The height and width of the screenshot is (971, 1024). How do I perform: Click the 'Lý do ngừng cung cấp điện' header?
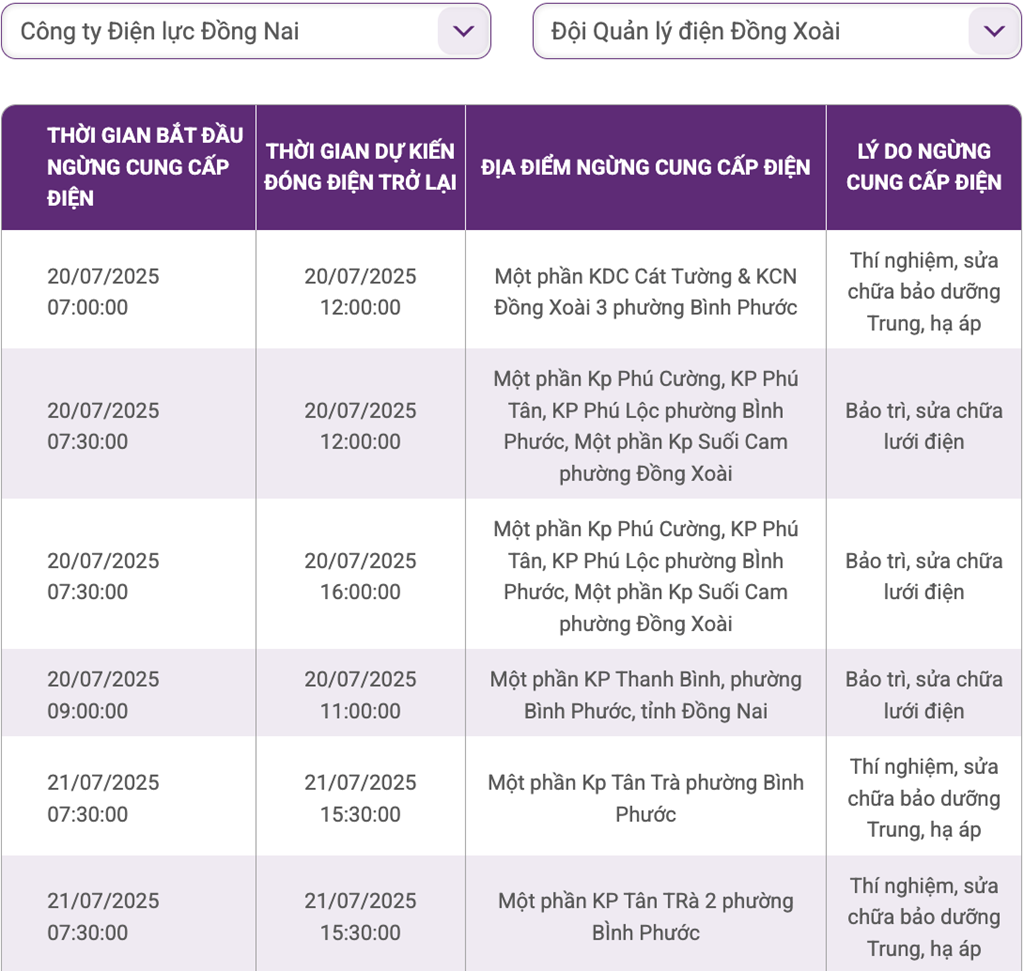(x=923, y=167)
